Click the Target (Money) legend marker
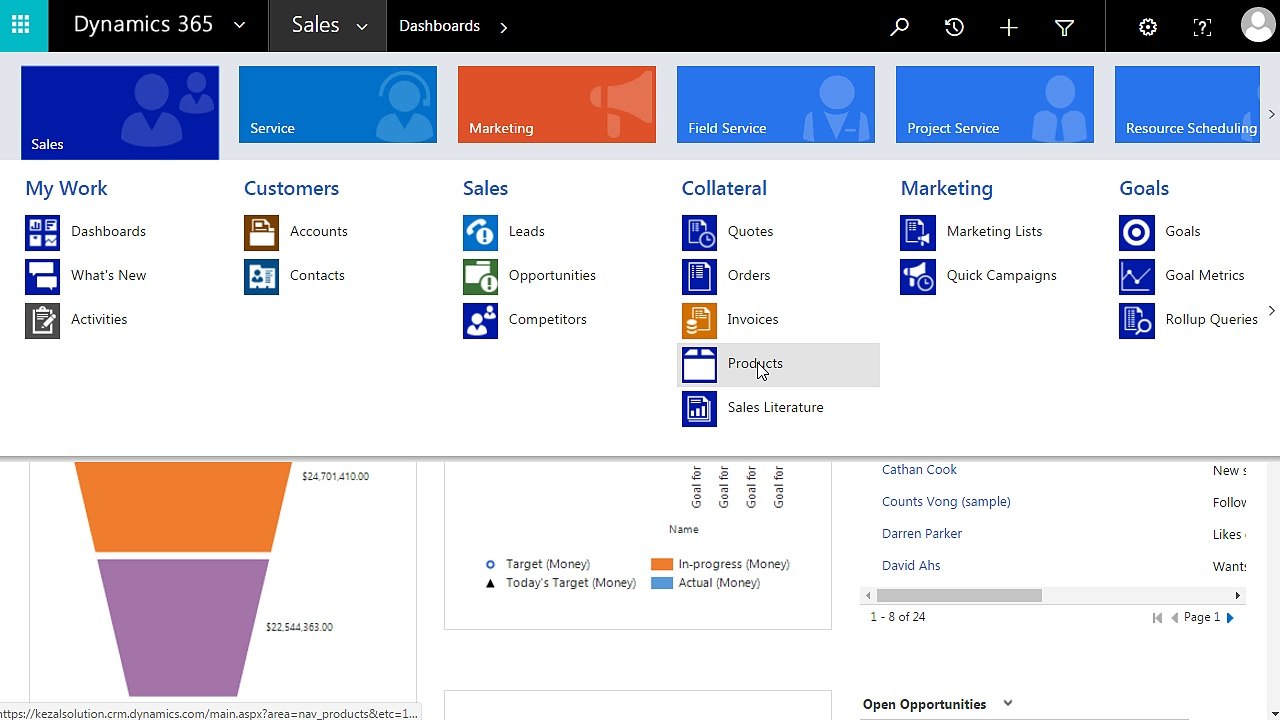 (490, 565)
